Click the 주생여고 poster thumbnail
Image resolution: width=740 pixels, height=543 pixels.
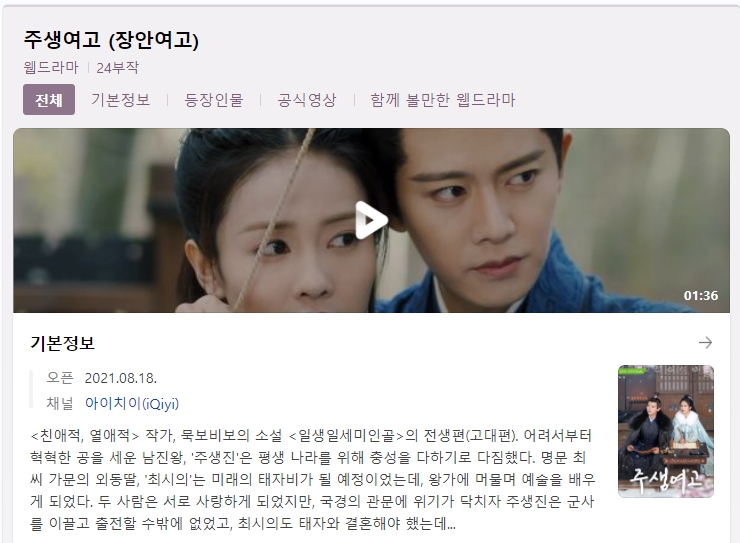665,431
